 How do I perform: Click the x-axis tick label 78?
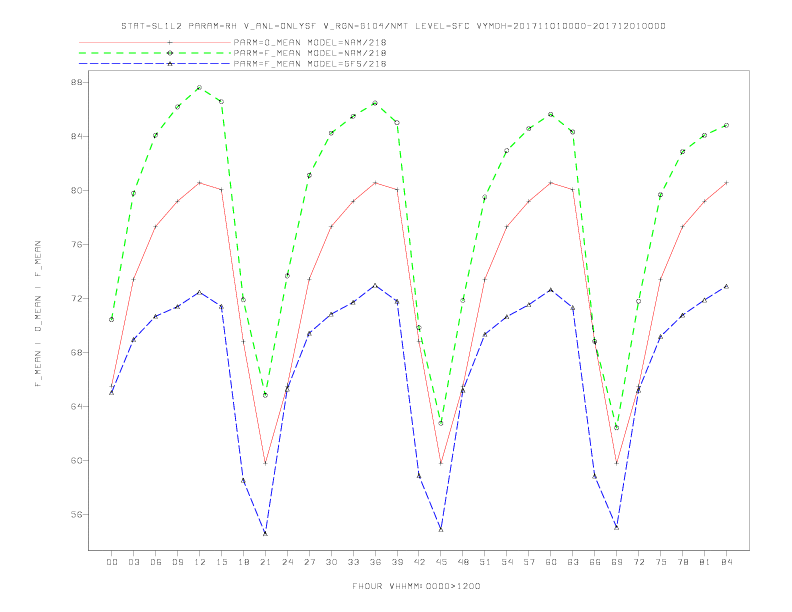pos(683,562)
